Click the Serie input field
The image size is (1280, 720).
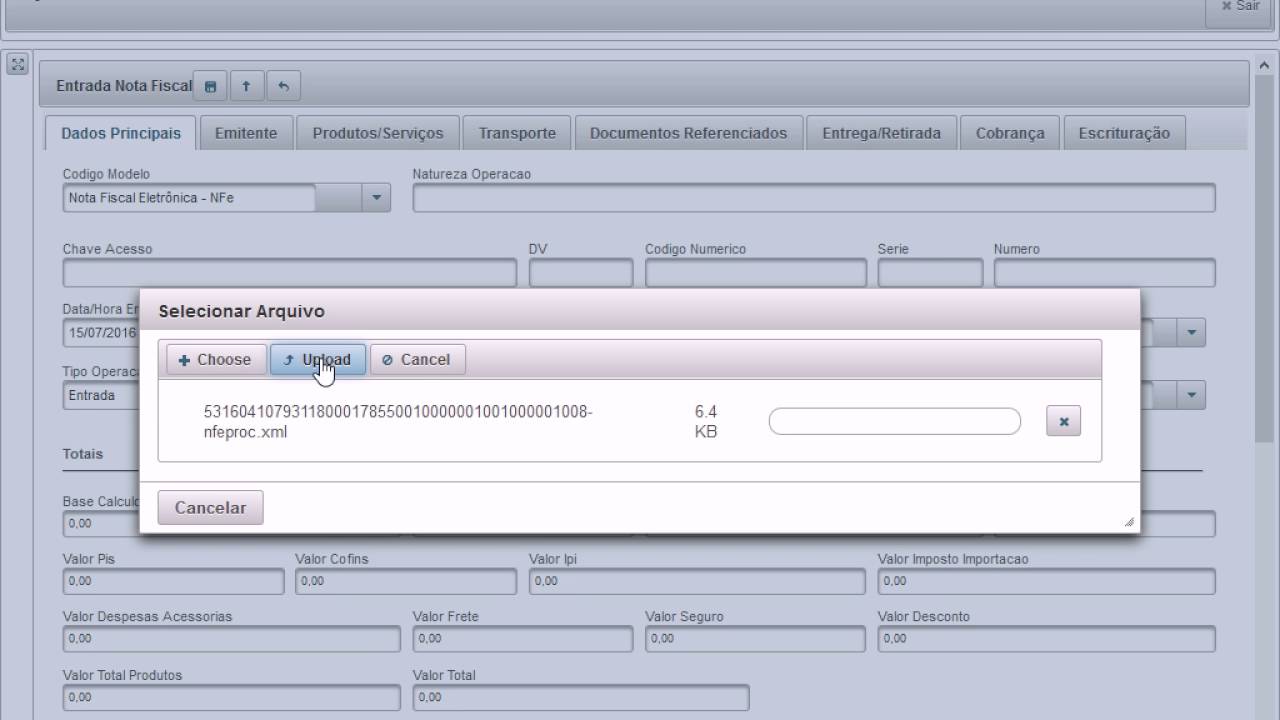click(930, 273)
